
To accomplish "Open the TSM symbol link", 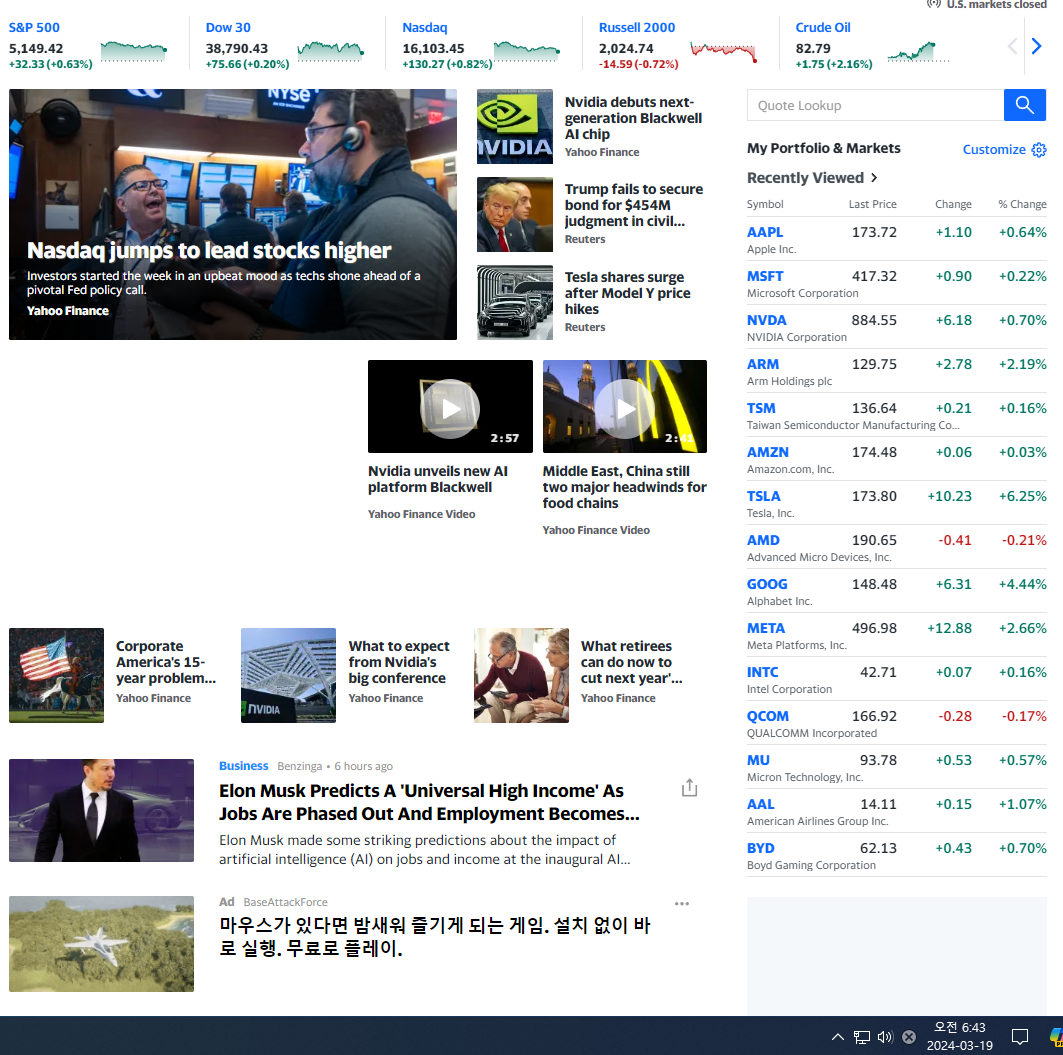I will tap(761, 408).
